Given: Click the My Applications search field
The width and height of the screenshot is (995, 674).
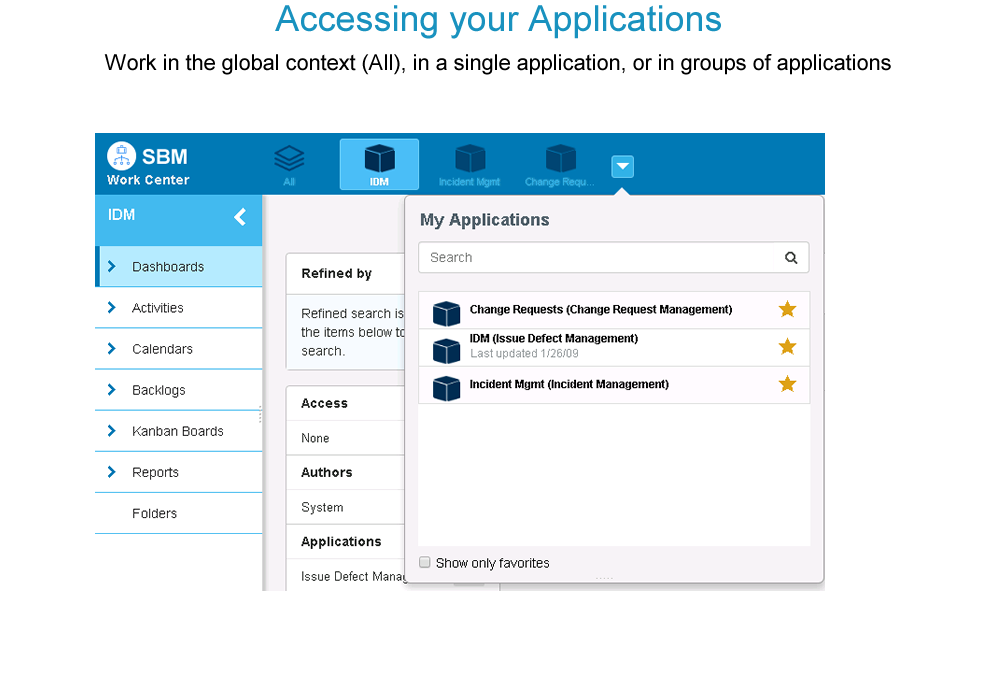Looking at the screenshot, I should click(600, 258).
